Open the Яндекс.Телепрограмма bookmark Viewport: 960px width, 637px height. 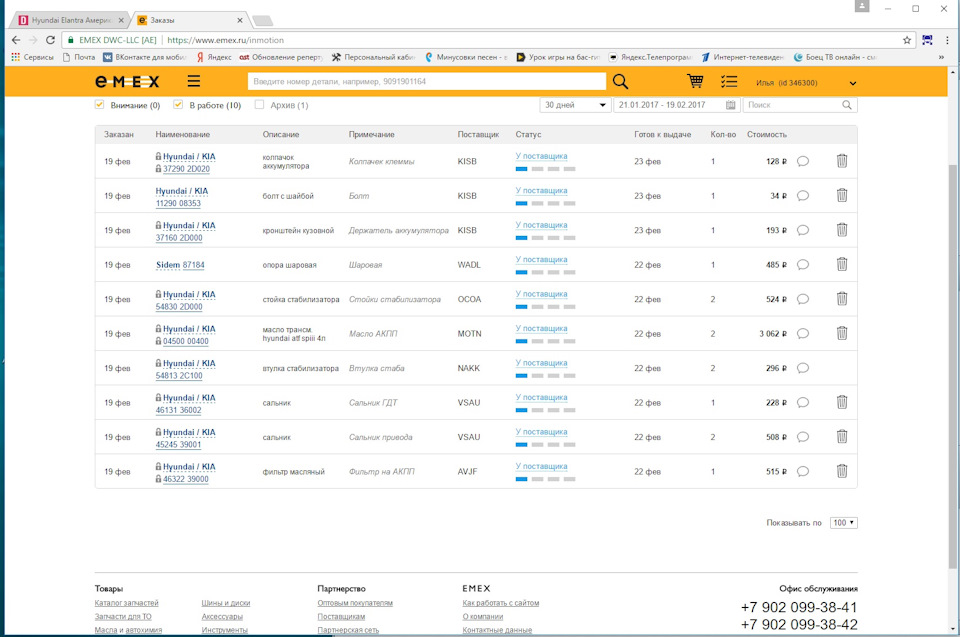[x=650, y=57]
